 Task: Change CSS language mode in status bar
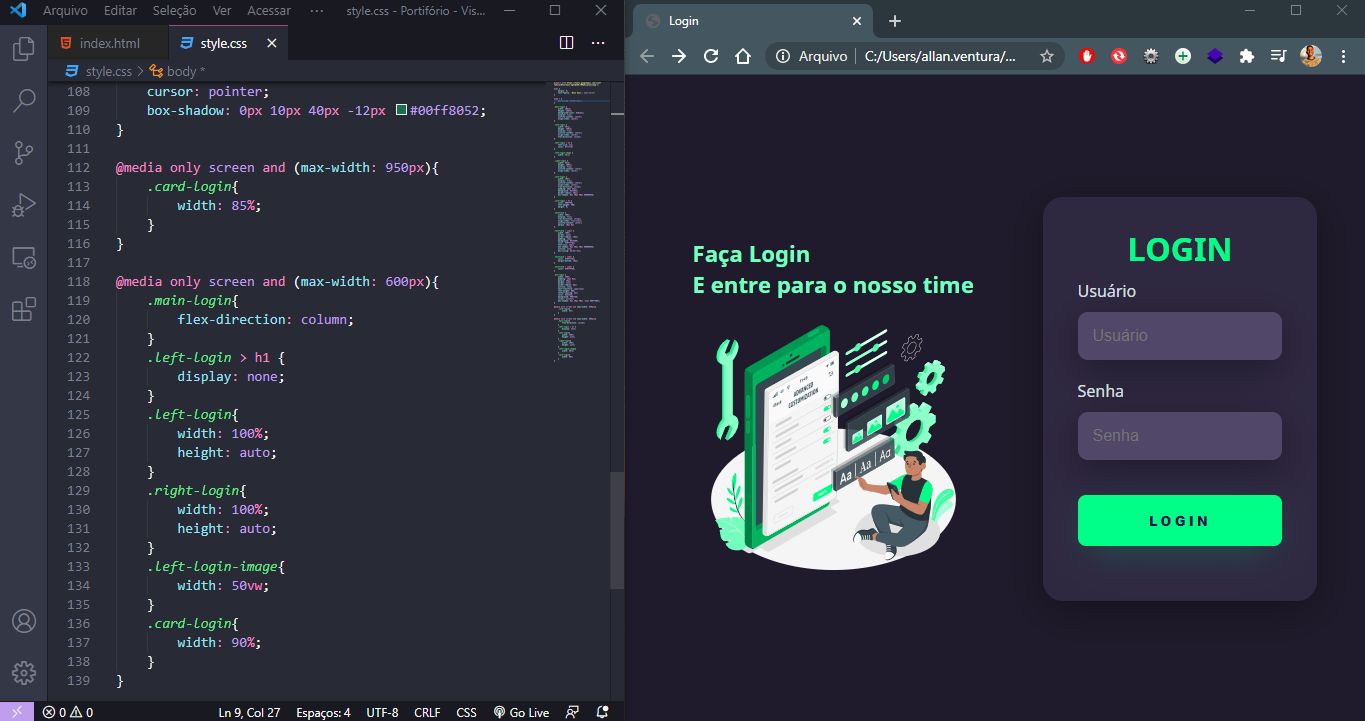[466, 712]
